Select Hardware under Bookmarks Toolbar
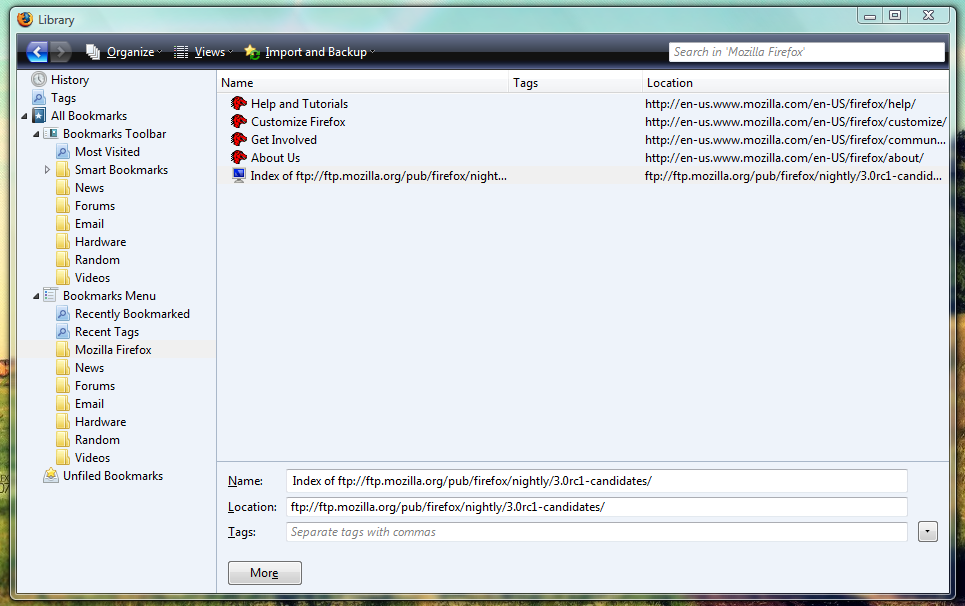 (100, 242)
